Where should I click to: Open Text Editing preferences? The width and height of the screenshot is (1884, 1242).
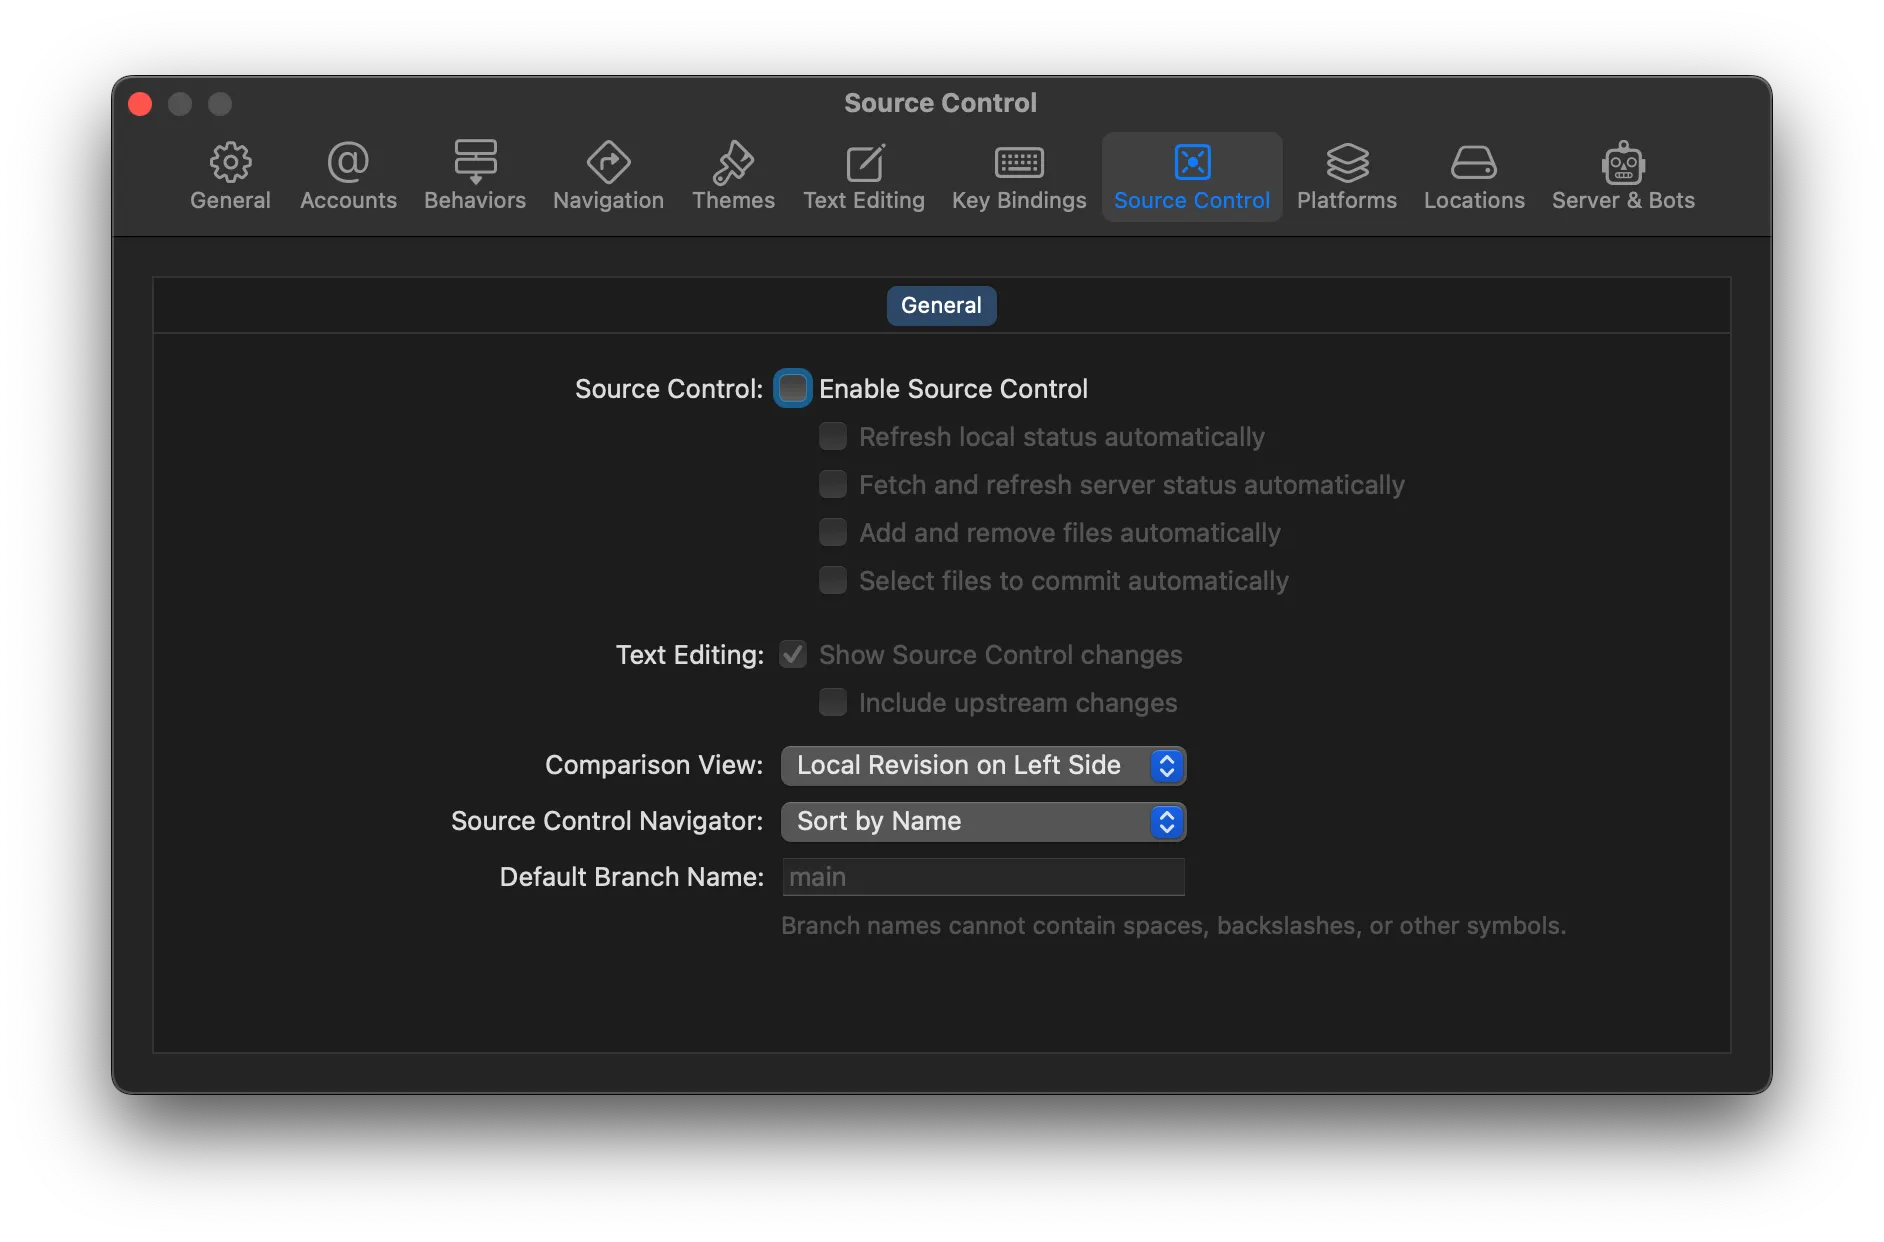pyautogui.click(x=864, y=176)
